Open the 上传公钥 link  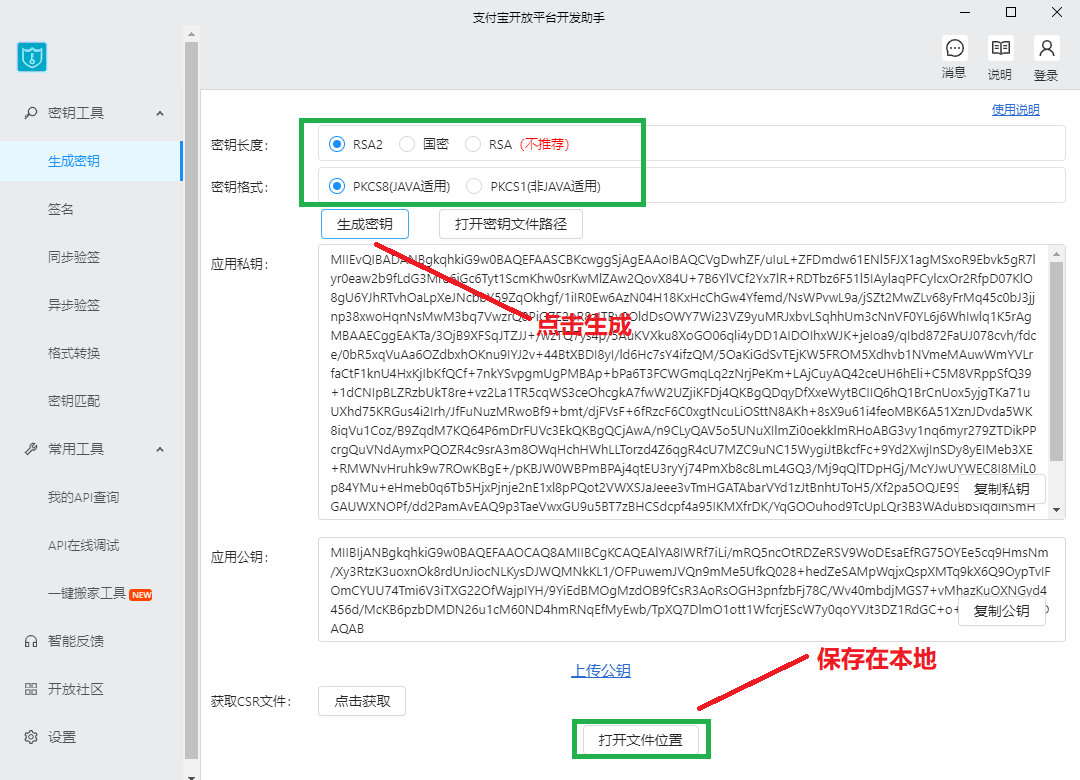tap(601, 670)
